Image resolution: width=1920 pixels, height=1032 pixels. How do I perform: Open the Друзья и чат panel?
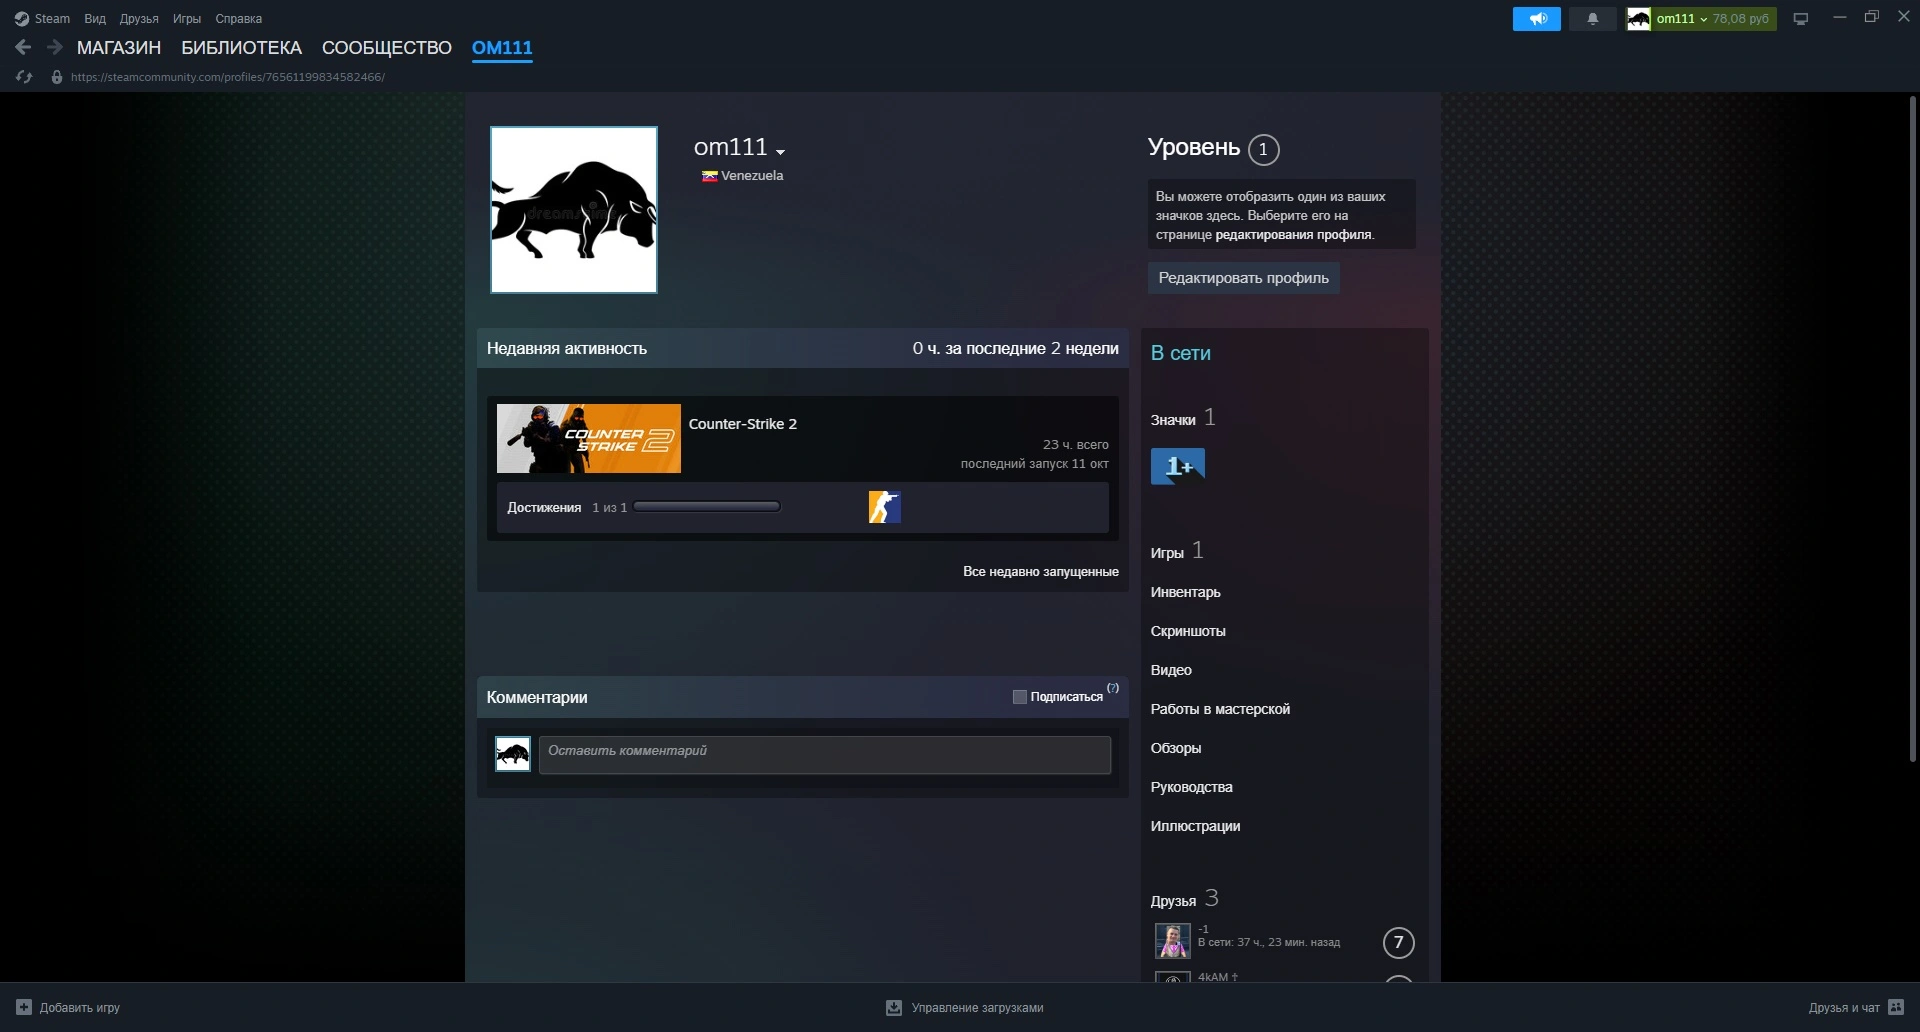(1844, 1008)
